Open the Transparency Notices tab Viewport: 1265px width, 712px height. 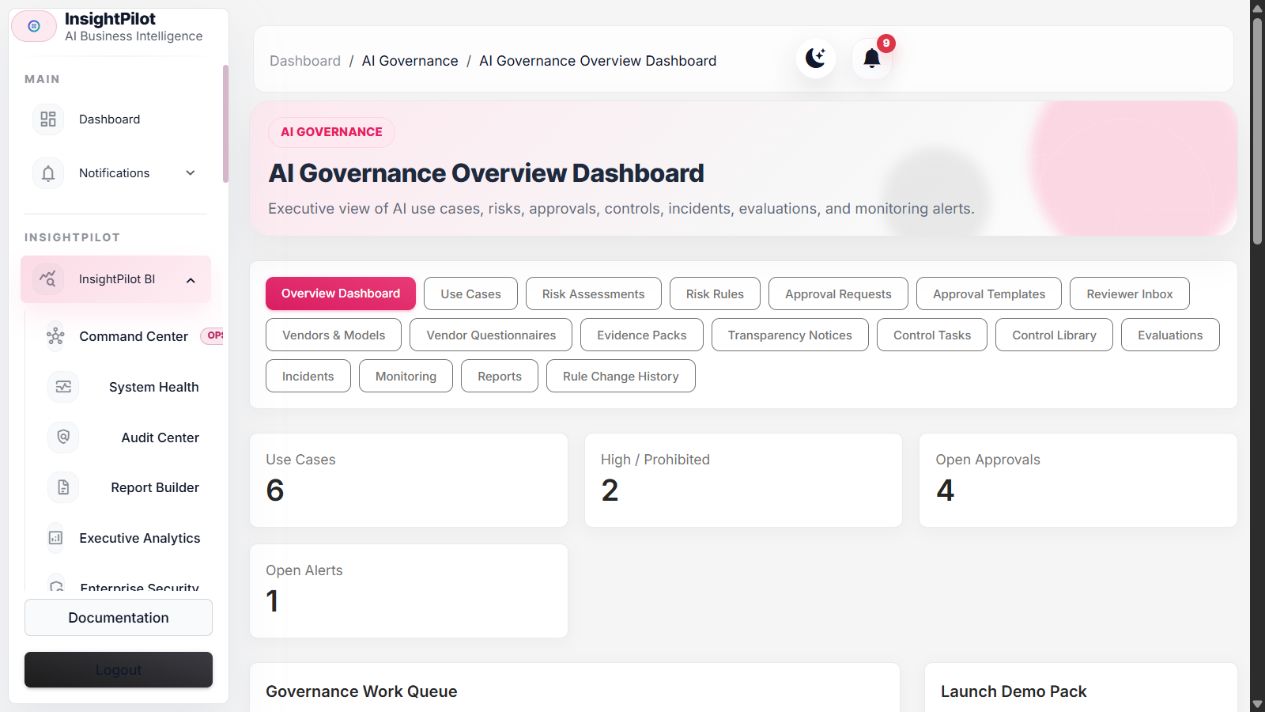tap(790, 335)
